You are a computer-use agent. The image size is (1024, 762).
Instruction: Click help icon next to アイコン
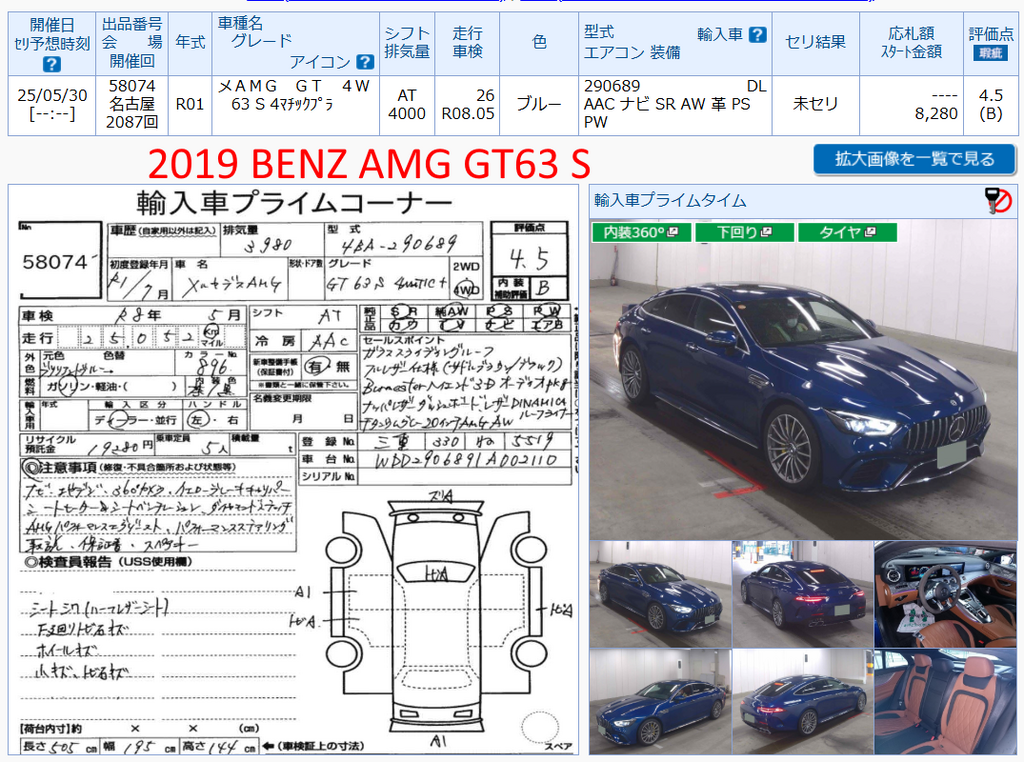366,62
